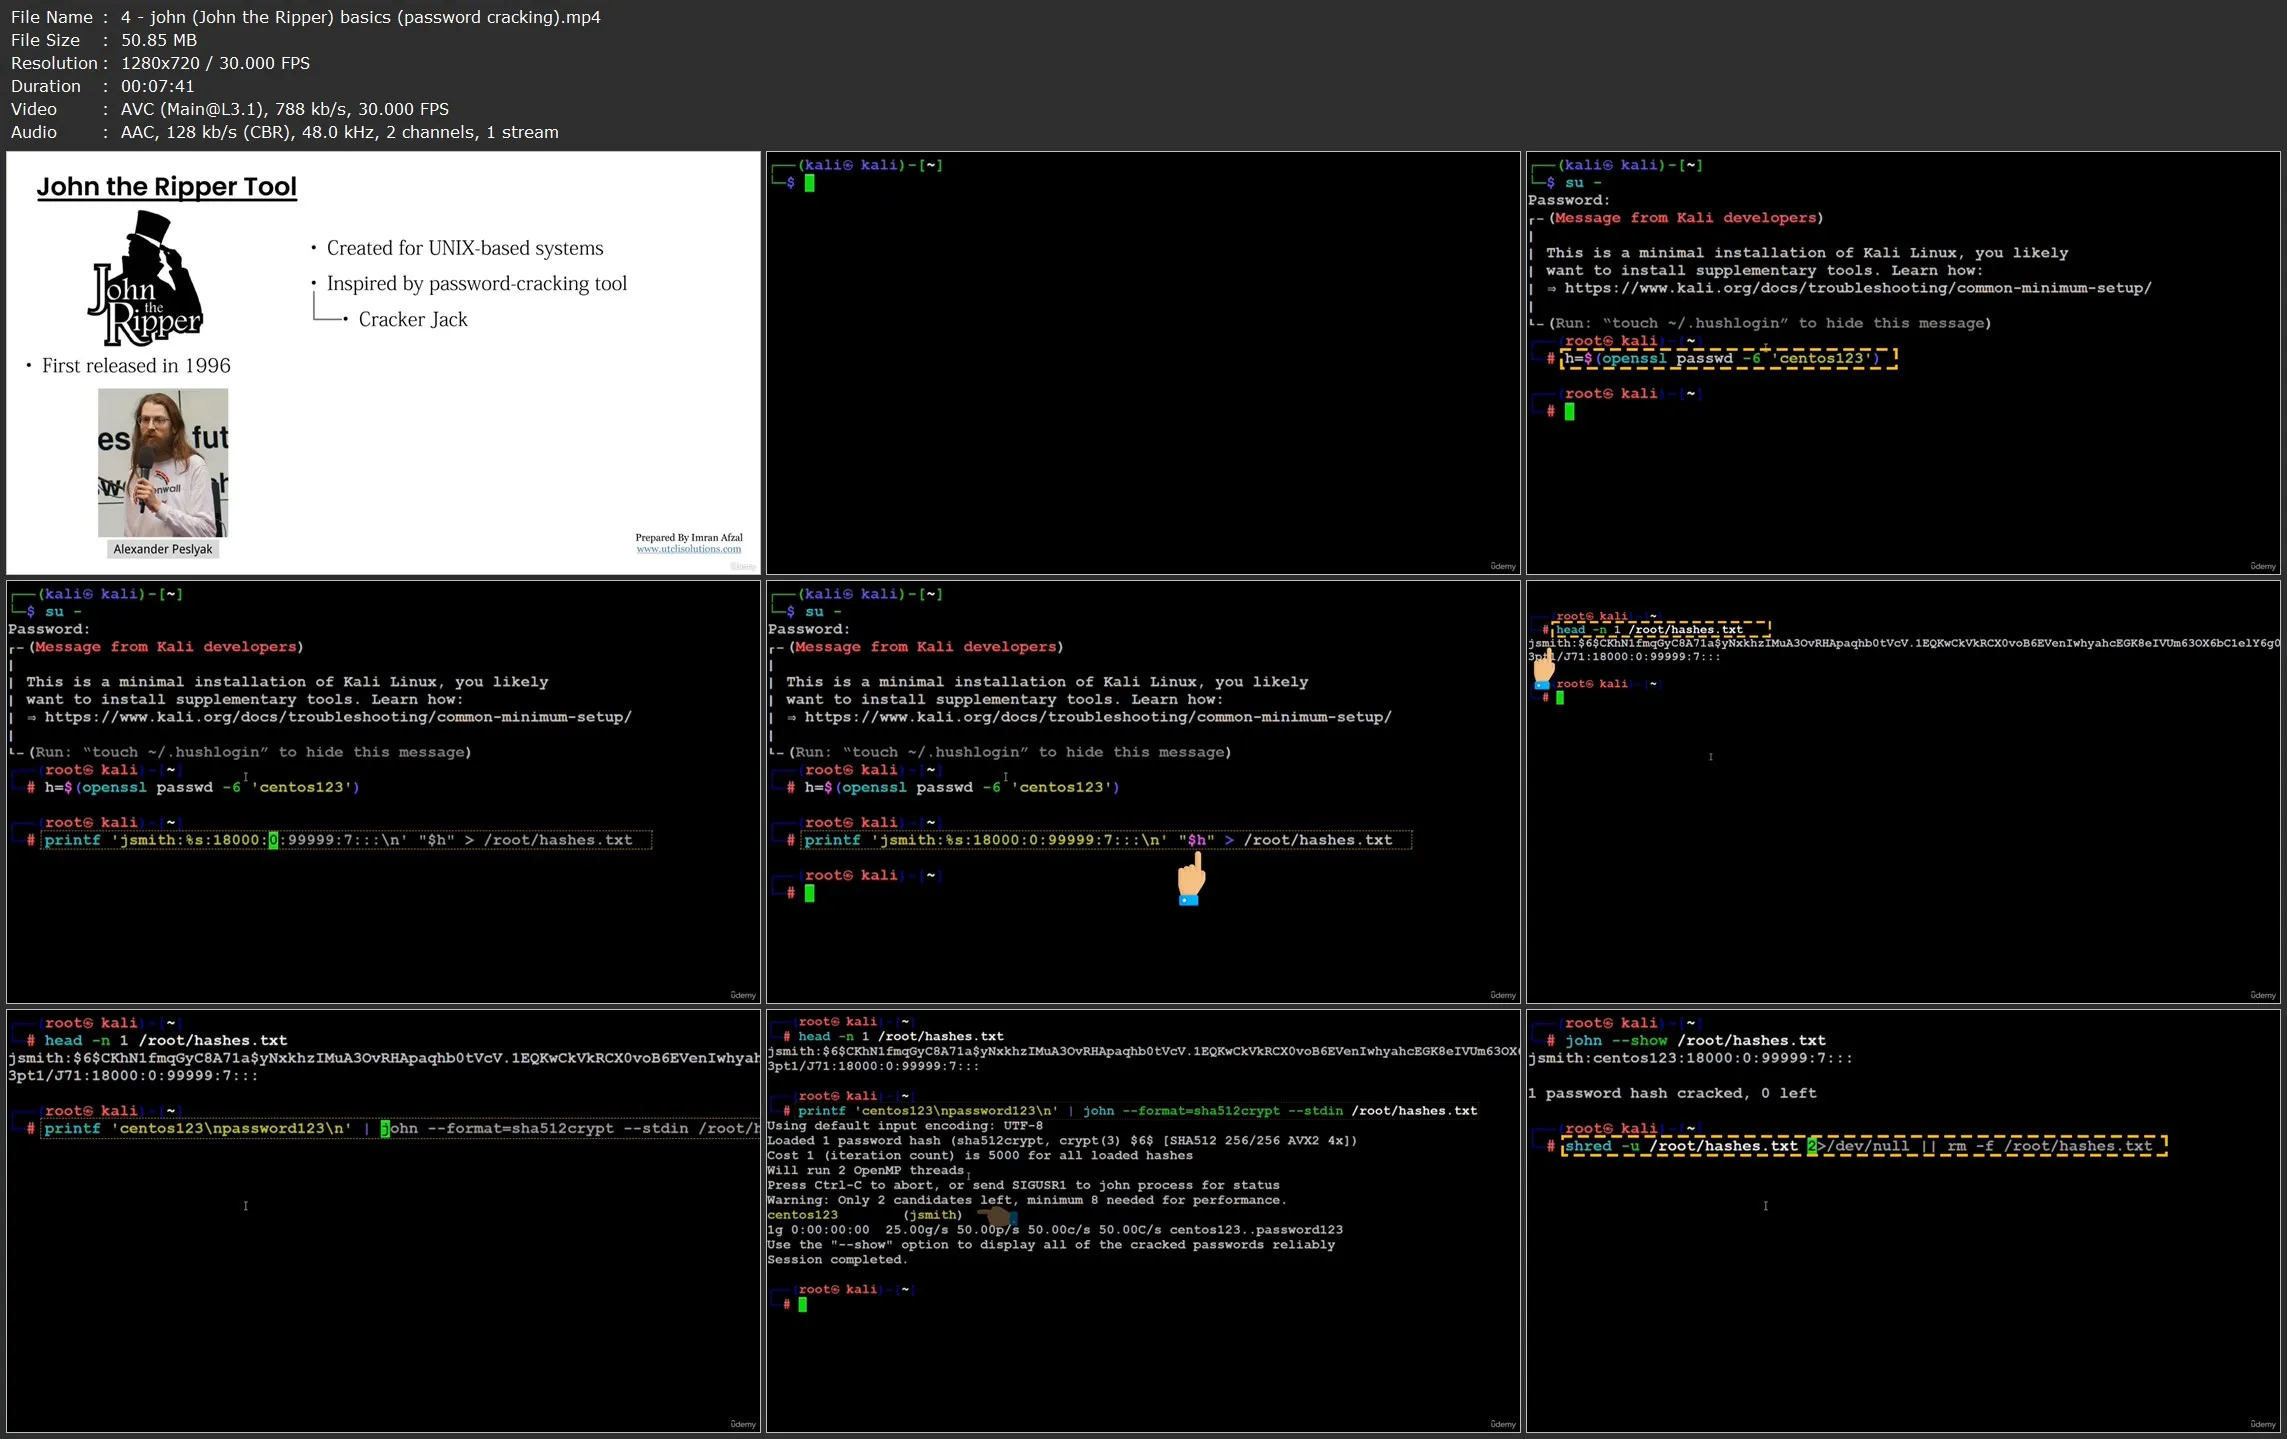Click the blue selection handle under hand pointer

pyautogui.click(x=1187, y=899)
